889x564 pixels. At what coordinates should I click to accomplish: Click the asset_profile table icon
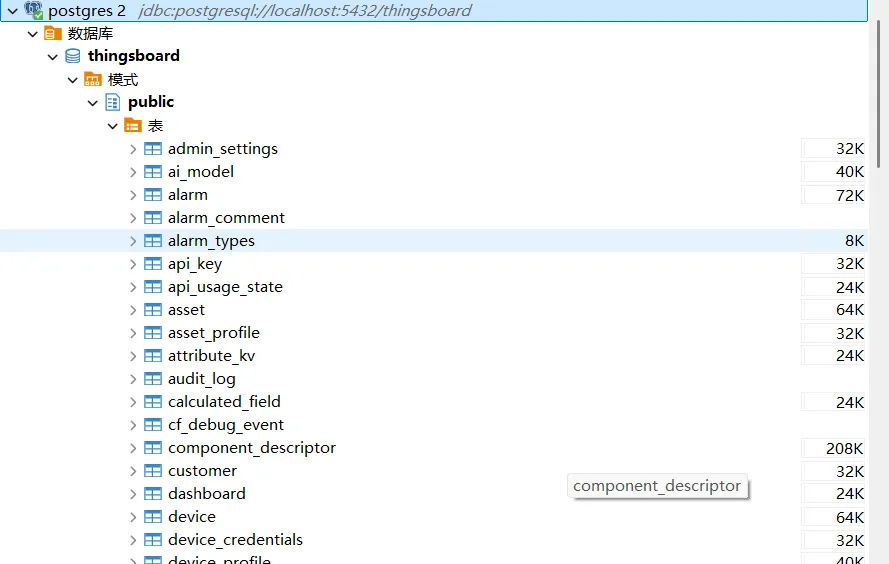coord(153,333)
